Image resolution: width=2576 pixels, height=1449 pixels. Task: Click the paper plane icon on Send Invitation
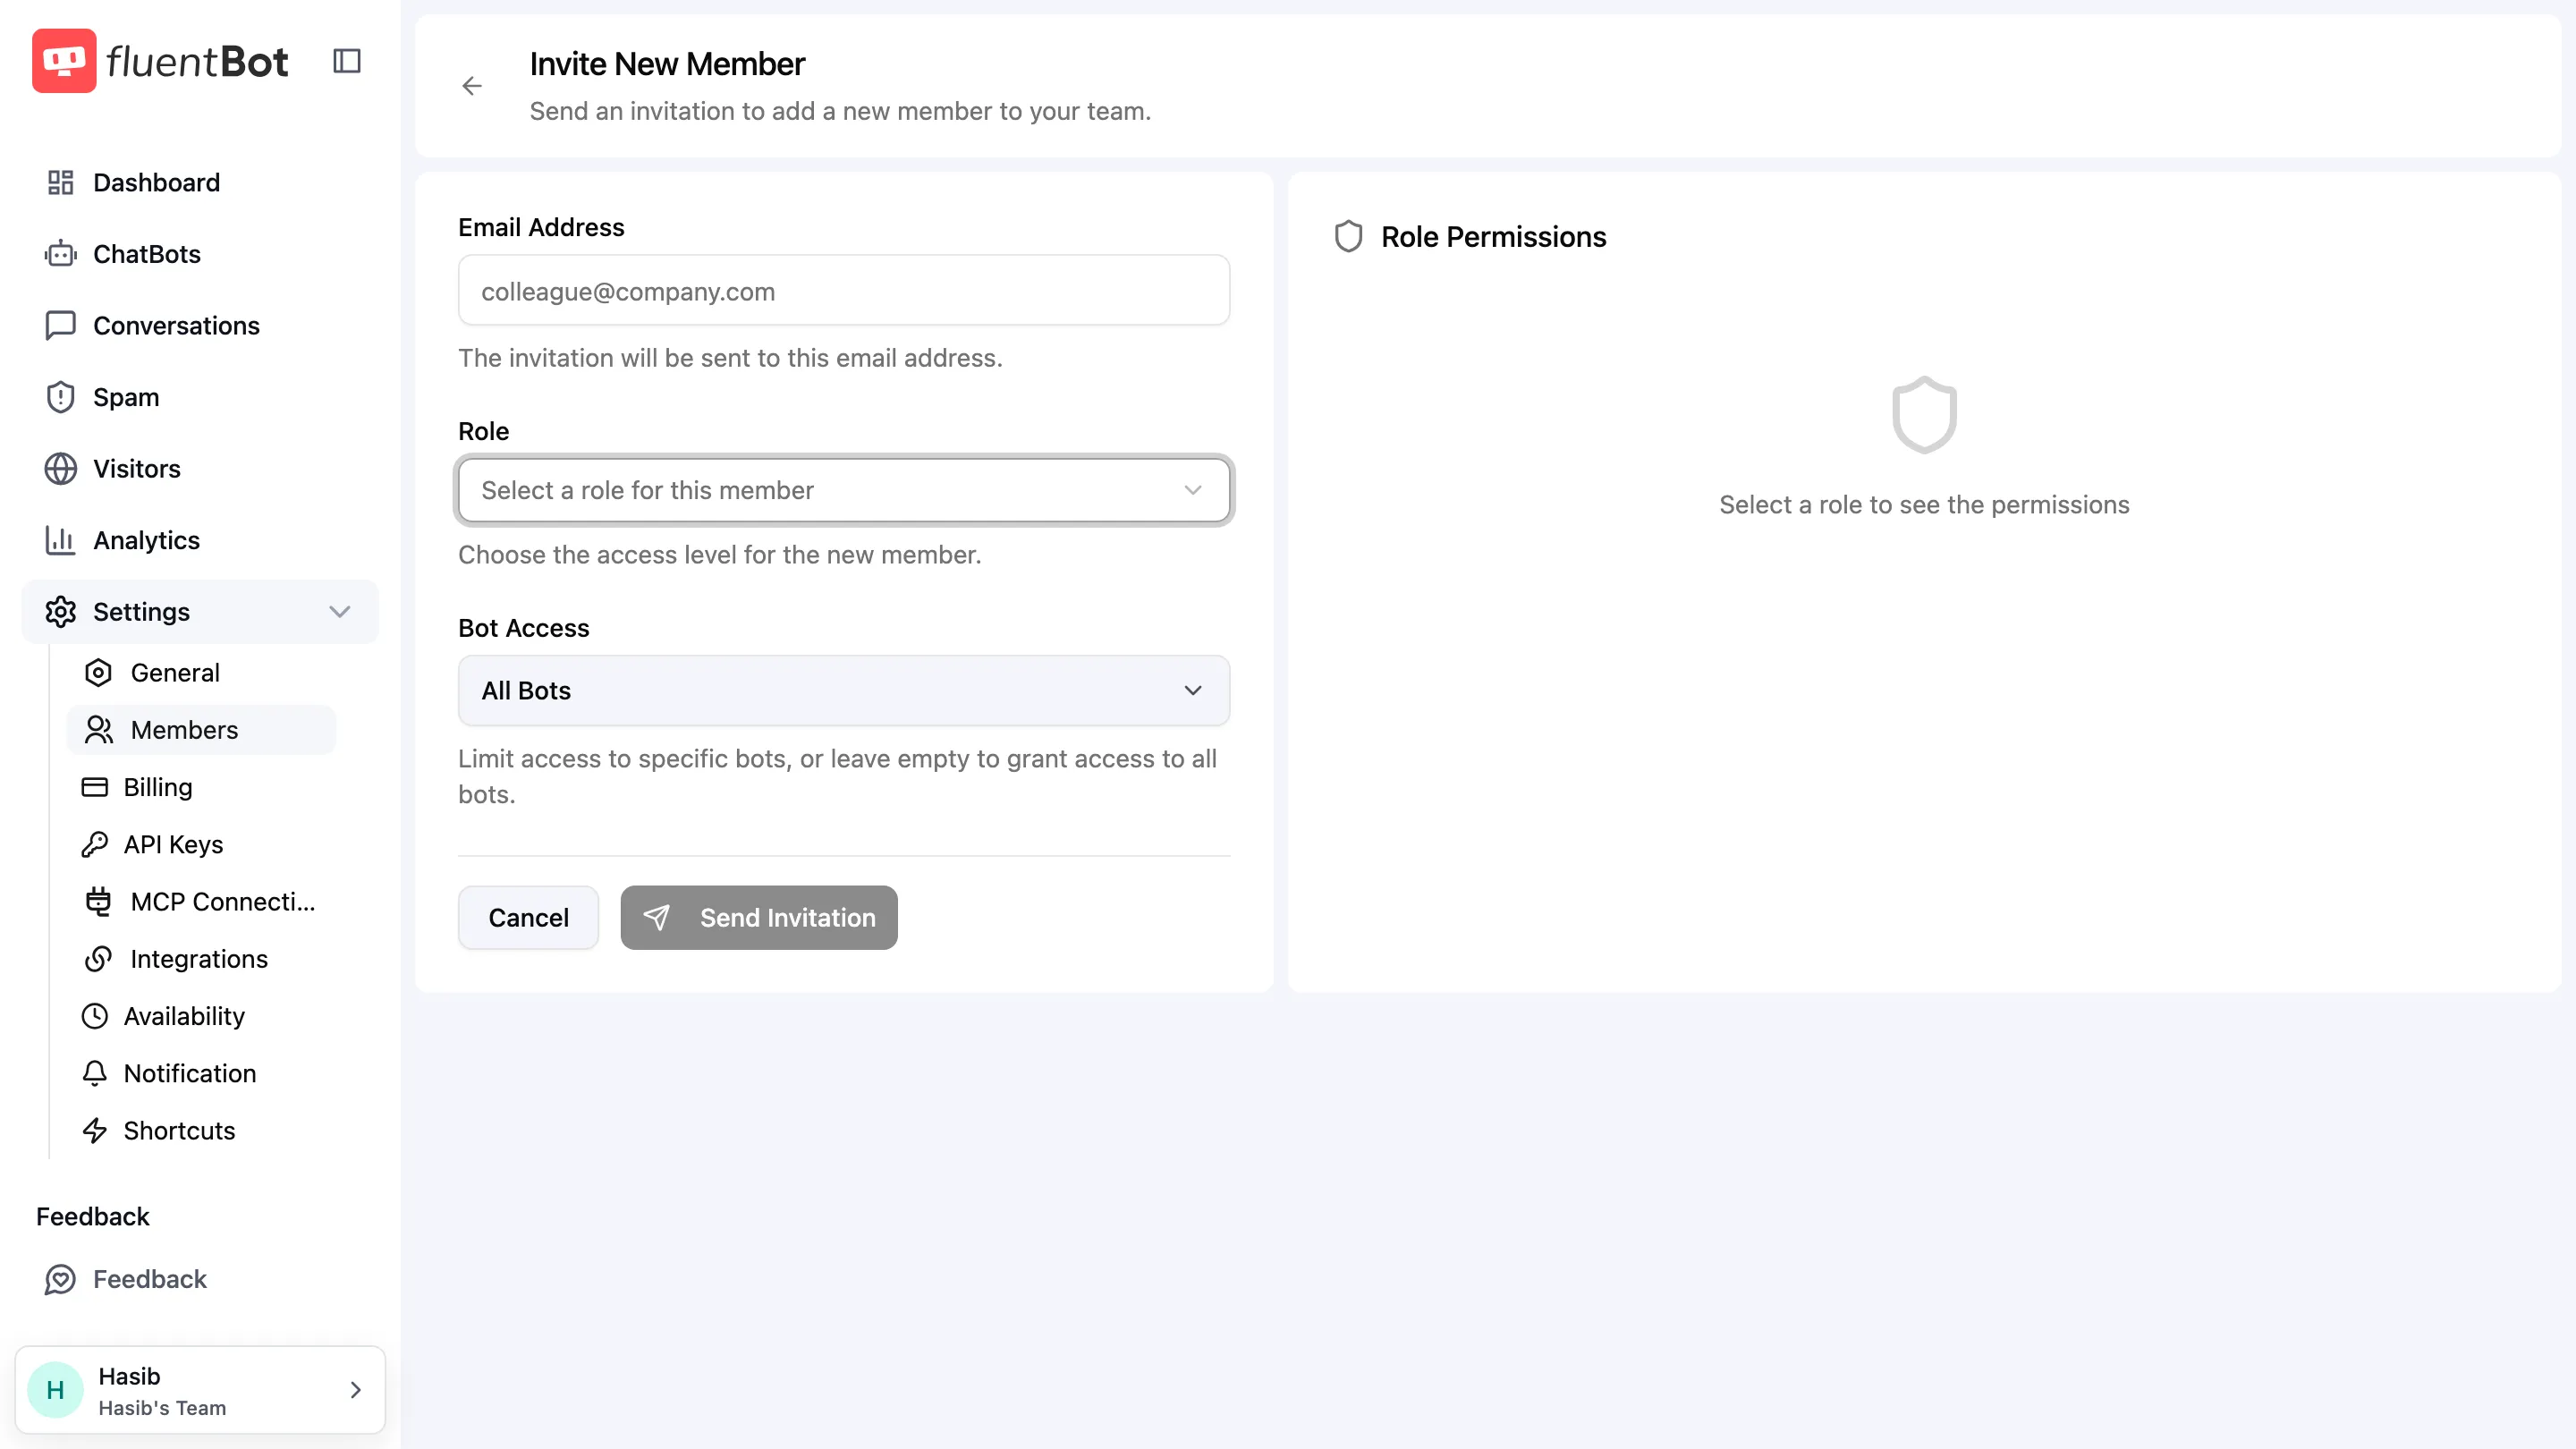coord(657,917)
